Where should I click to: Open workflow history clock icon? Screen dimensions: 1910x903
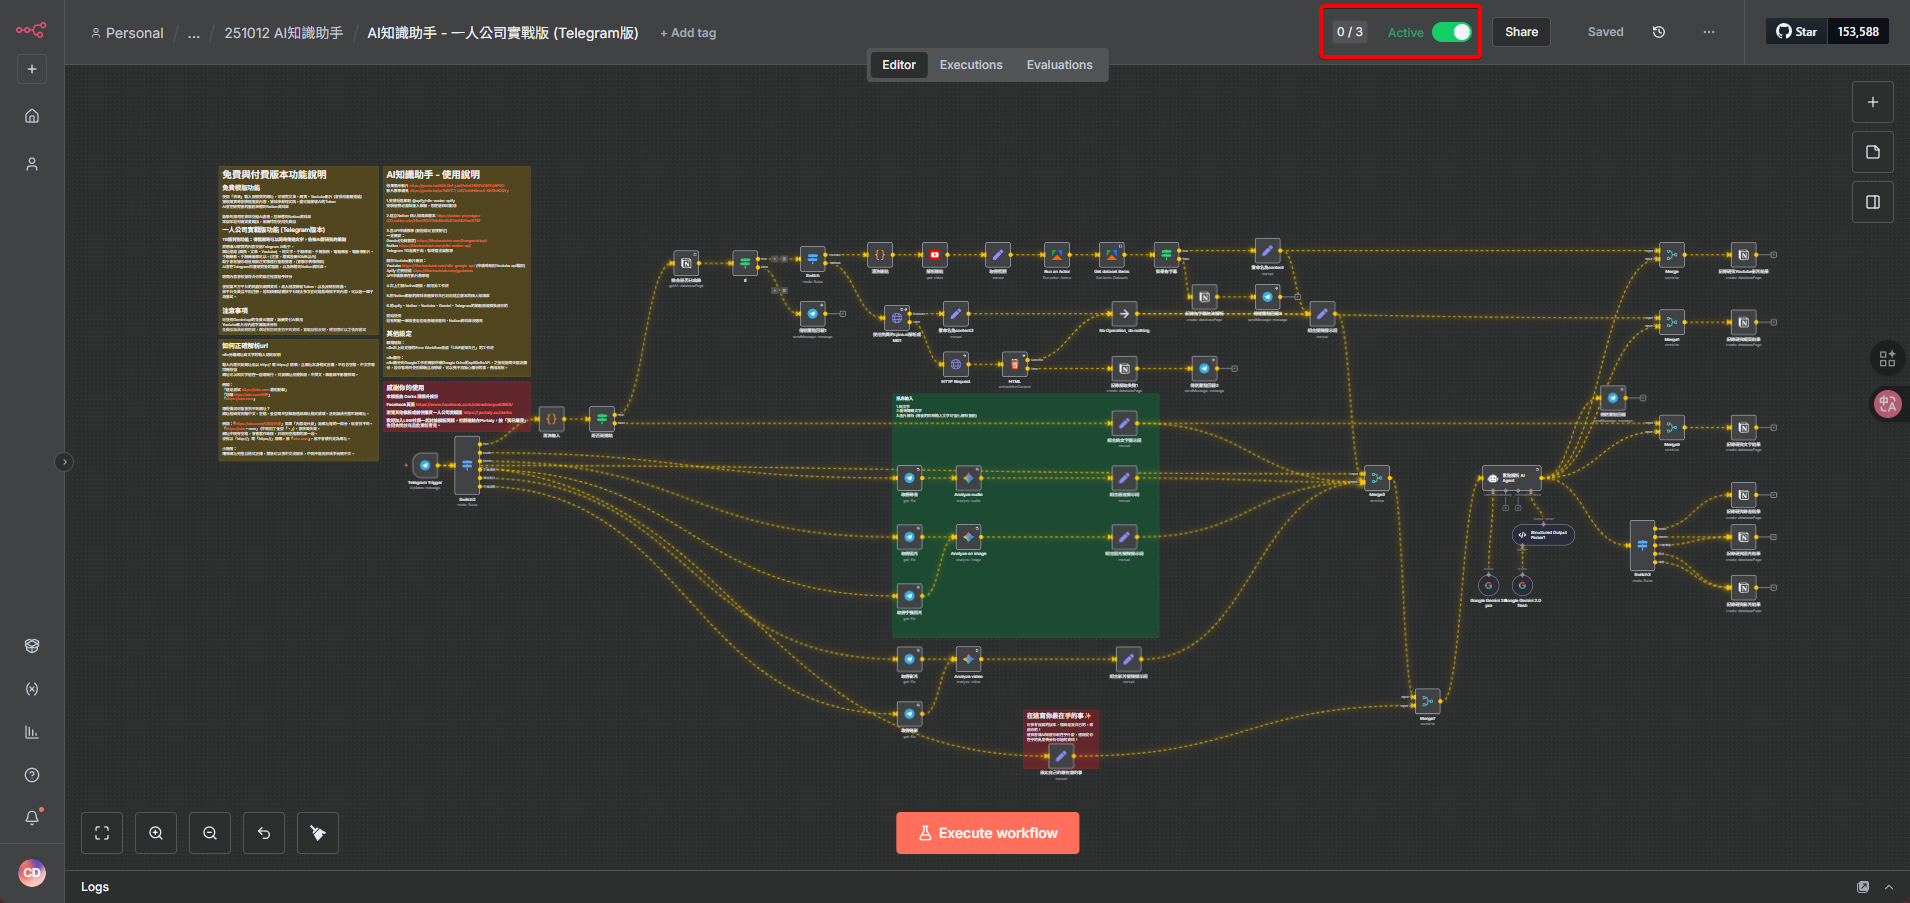click(1659, 32)
